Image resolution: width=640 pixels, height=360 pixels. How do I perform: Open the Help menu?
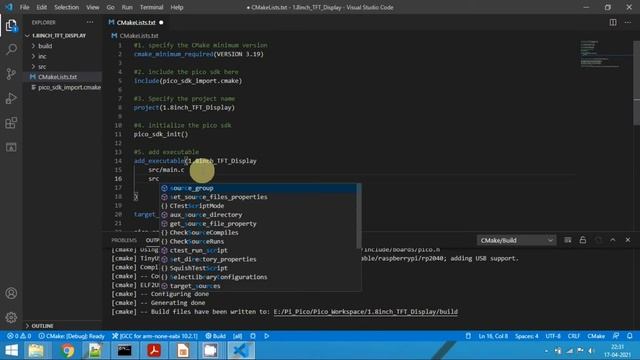pos(177,7)
